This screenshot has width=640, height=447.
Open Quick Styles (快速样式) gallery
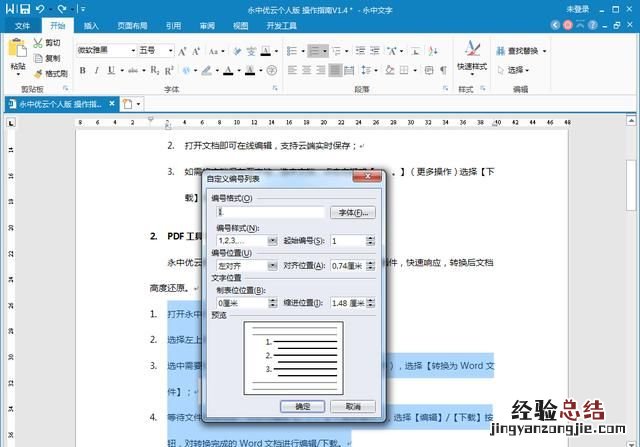click(x=472, y=58)
